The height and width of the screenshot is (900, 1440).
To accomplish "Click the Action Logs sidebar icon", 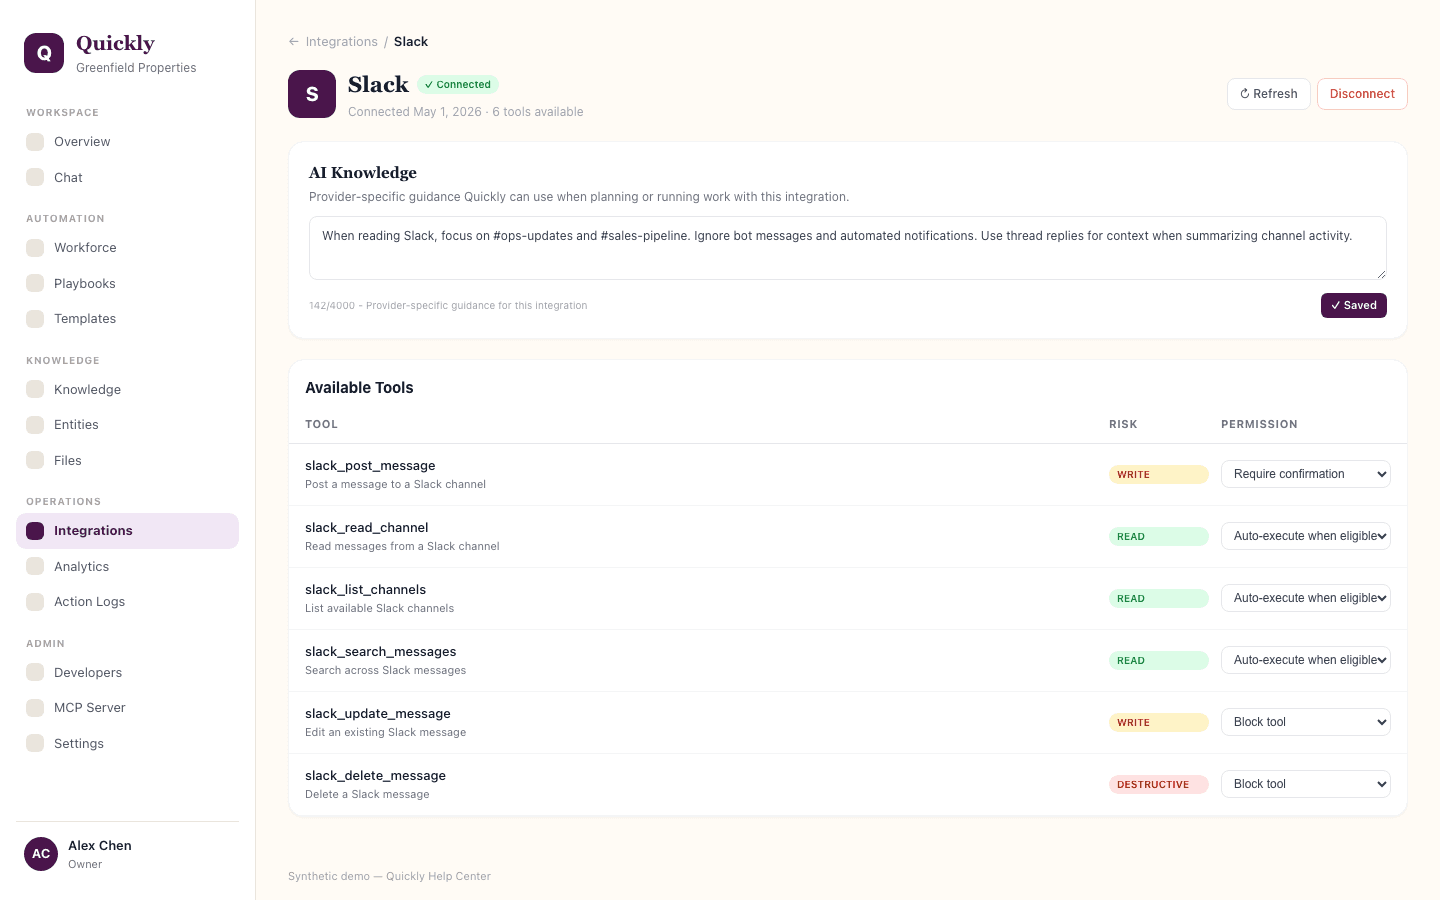I will coord(35,602).
